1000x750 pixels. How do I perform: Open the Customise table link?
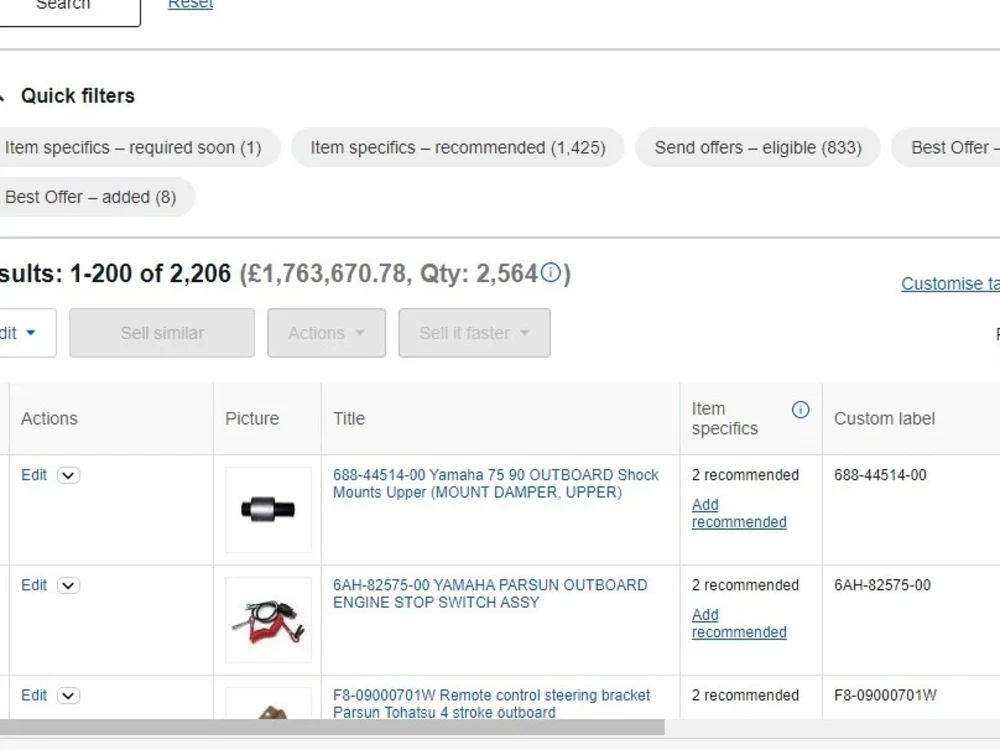pyautogui.click(x=950, y=284)
